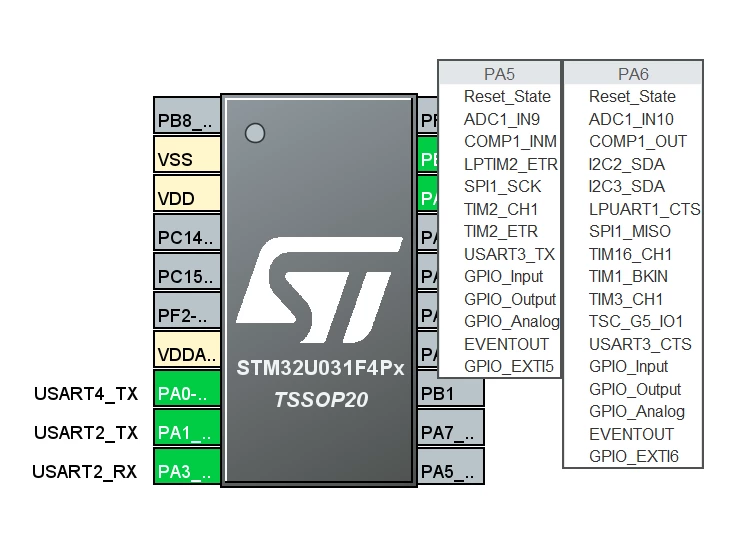Viewport: 731px width, 545px height.
Task: Choose LPUART1_CTS in the PA6 menu
Action: click(x=633, y=209)
